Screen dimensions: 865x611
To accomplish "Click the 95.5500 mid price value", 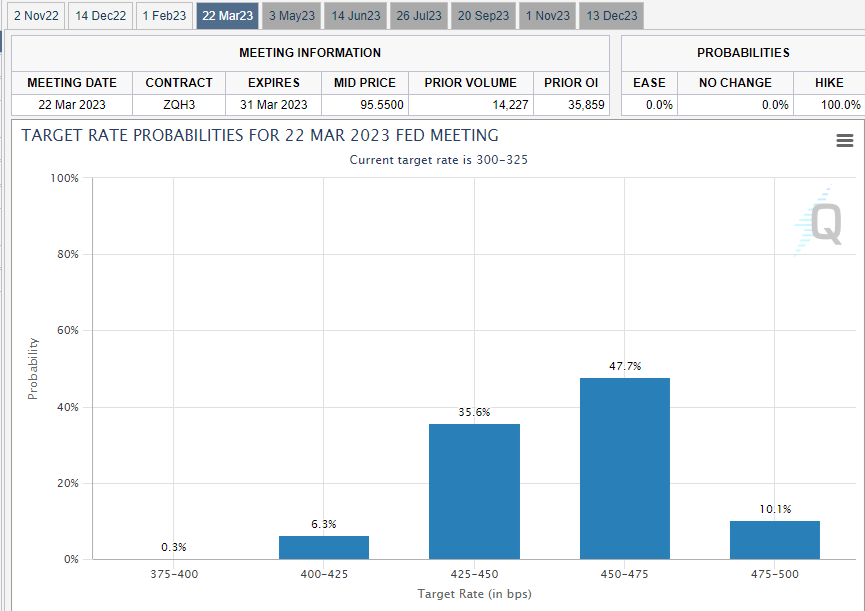I will 365,104.
